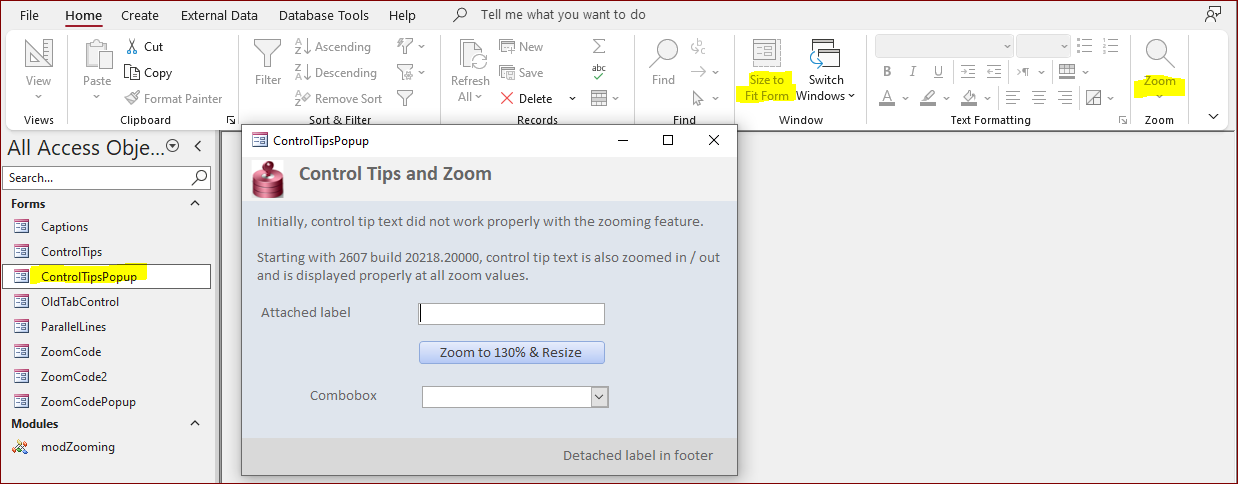
Task: Collapse the Forms group in navigation pane
Action: [x=195, y=203]
